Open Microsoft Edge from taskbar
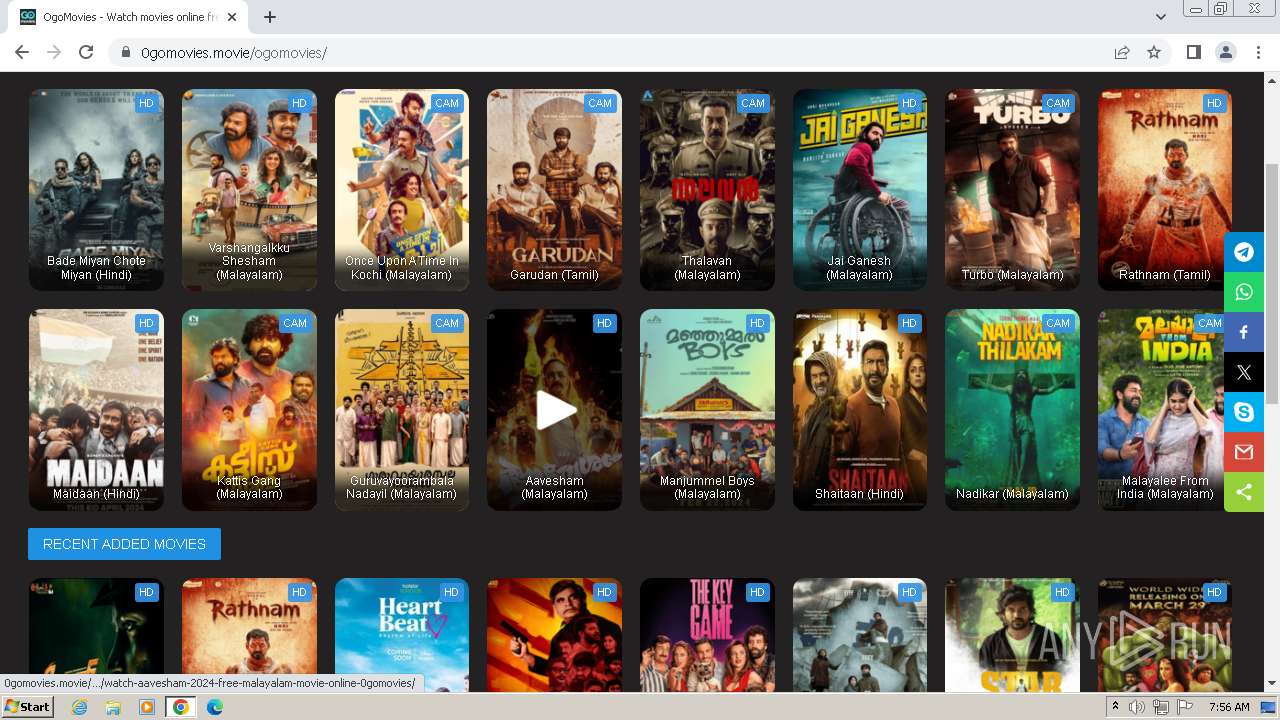 215,707
